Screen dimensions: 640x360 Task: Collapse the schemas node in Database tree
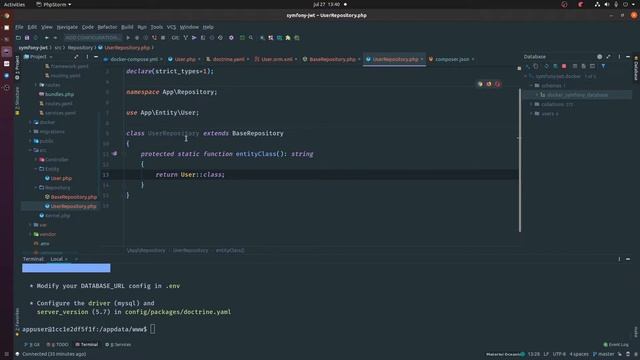click(x=531, y=86)
